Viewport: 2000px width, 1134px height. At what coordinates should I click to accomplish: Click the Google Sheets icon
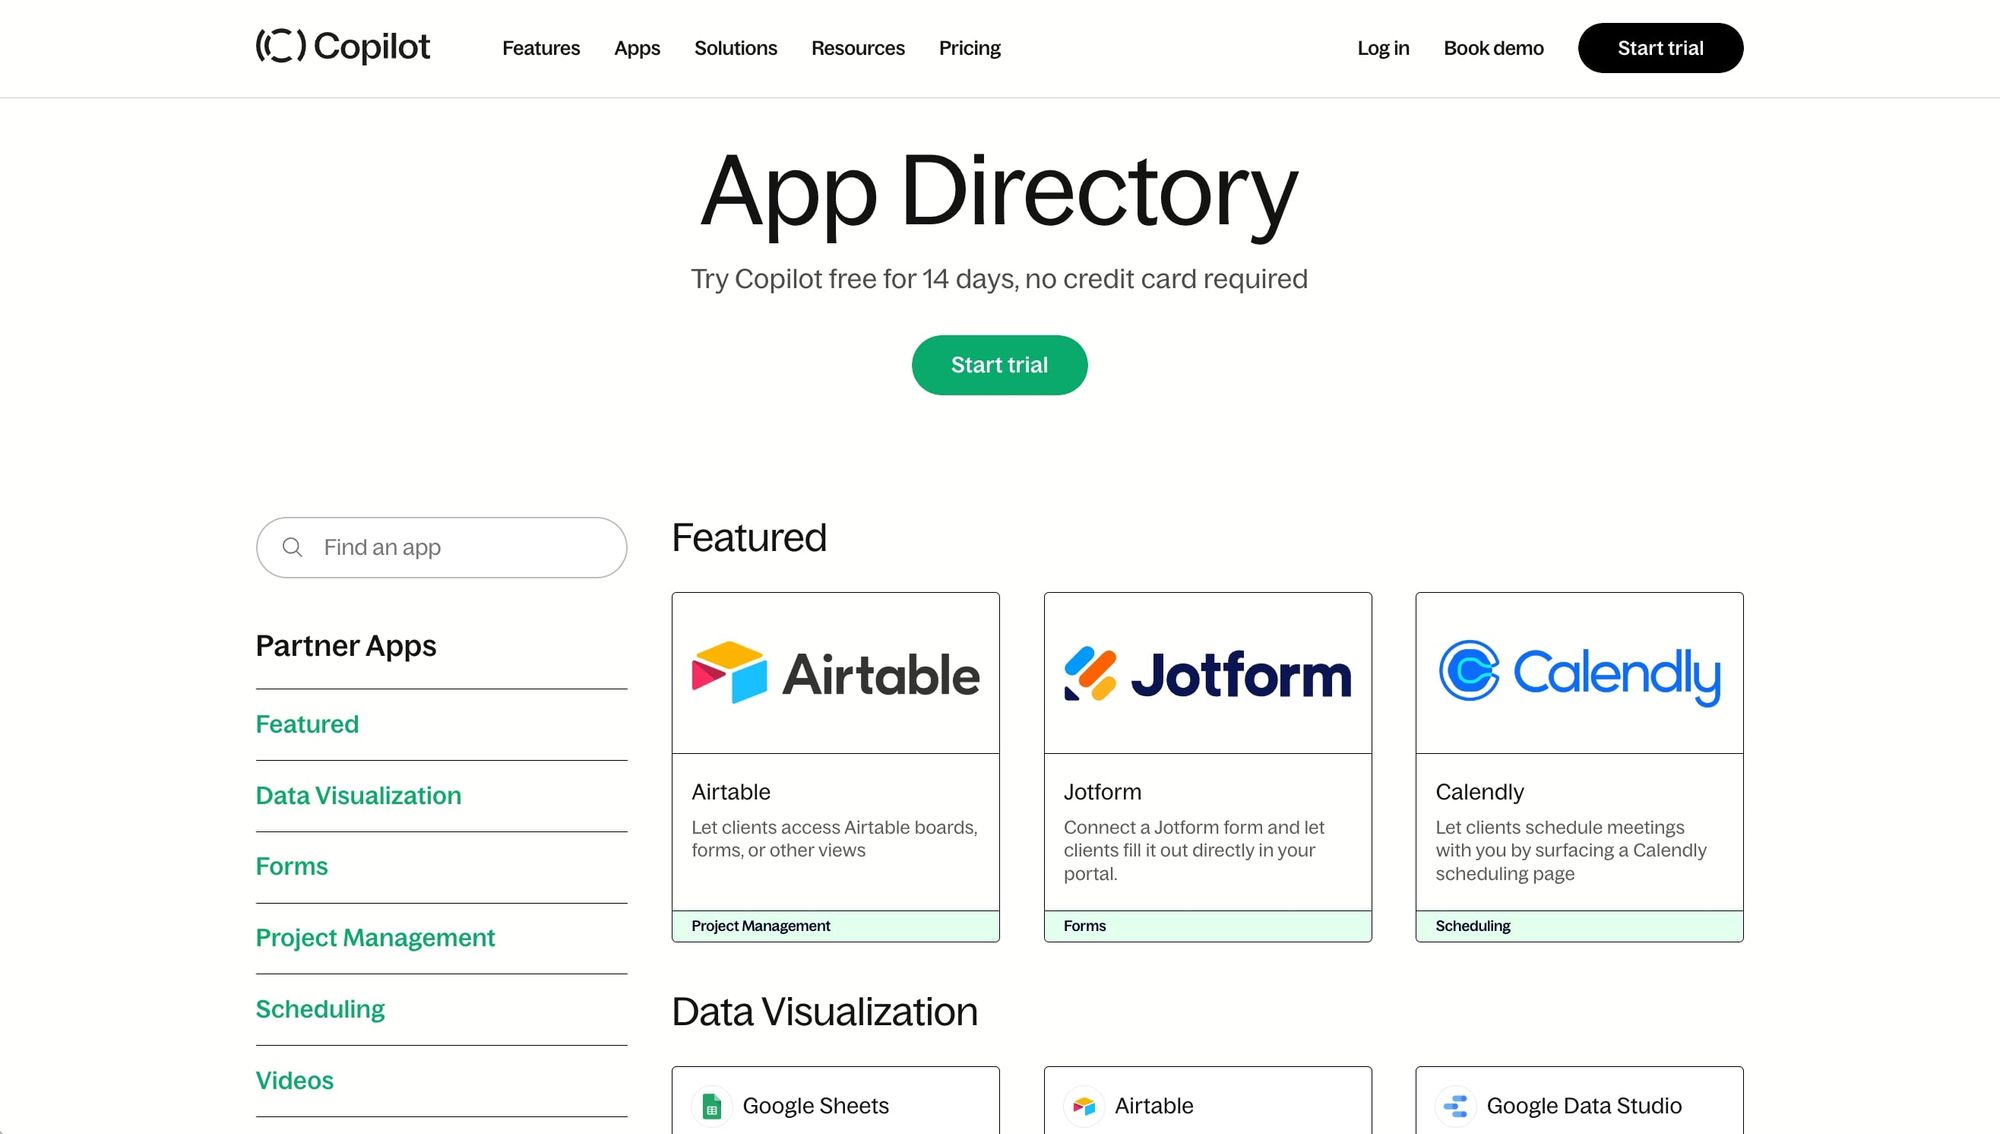(712, 1106)
